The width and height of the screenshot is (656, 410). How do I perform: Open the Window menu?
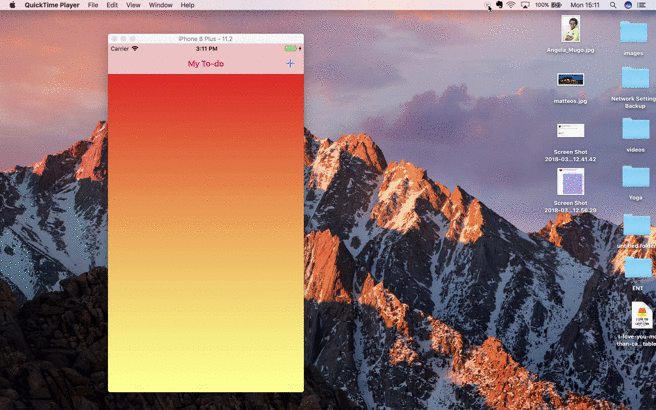click(161, 5)
